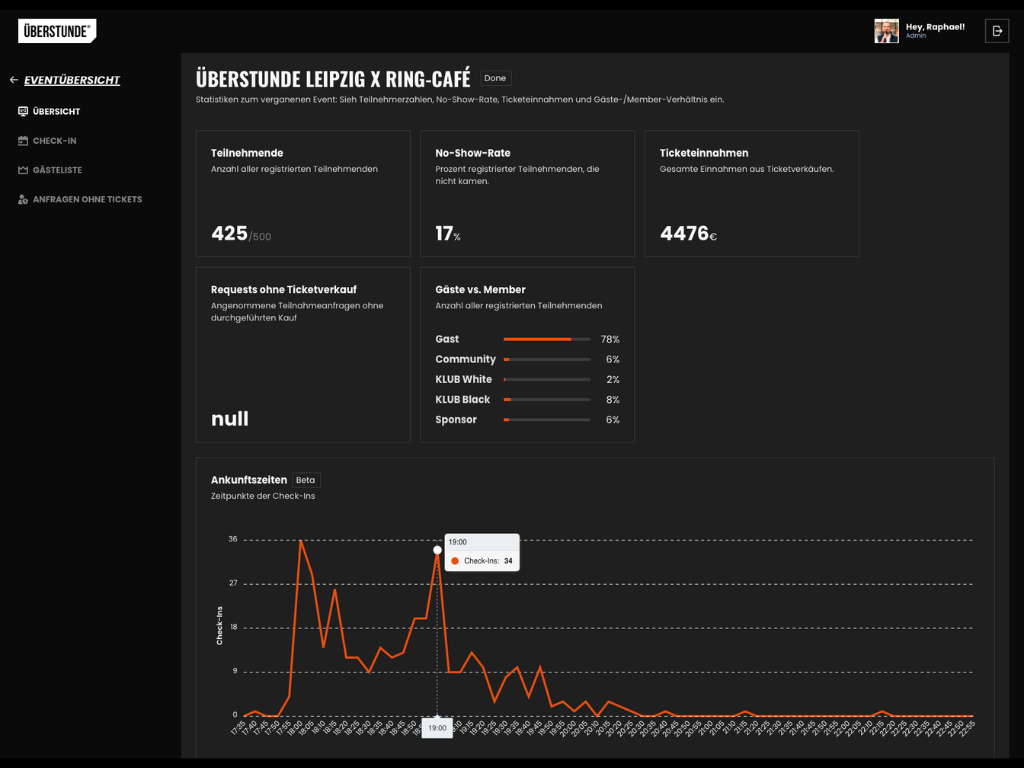The image size is (1024, 768).
Task: Click the event title Überstunde Leipzig x Ring-Café
Action: click(x=333, y=79)
